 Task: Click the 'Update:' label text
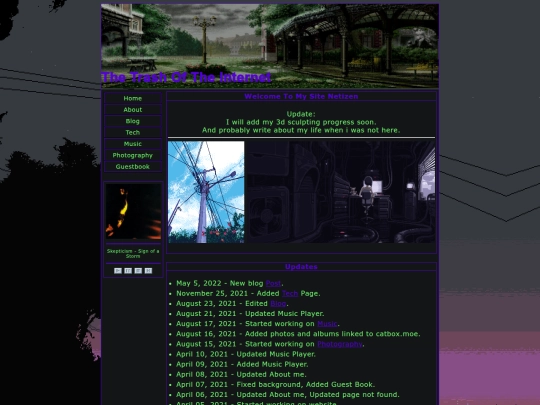[x=301, y=114]
